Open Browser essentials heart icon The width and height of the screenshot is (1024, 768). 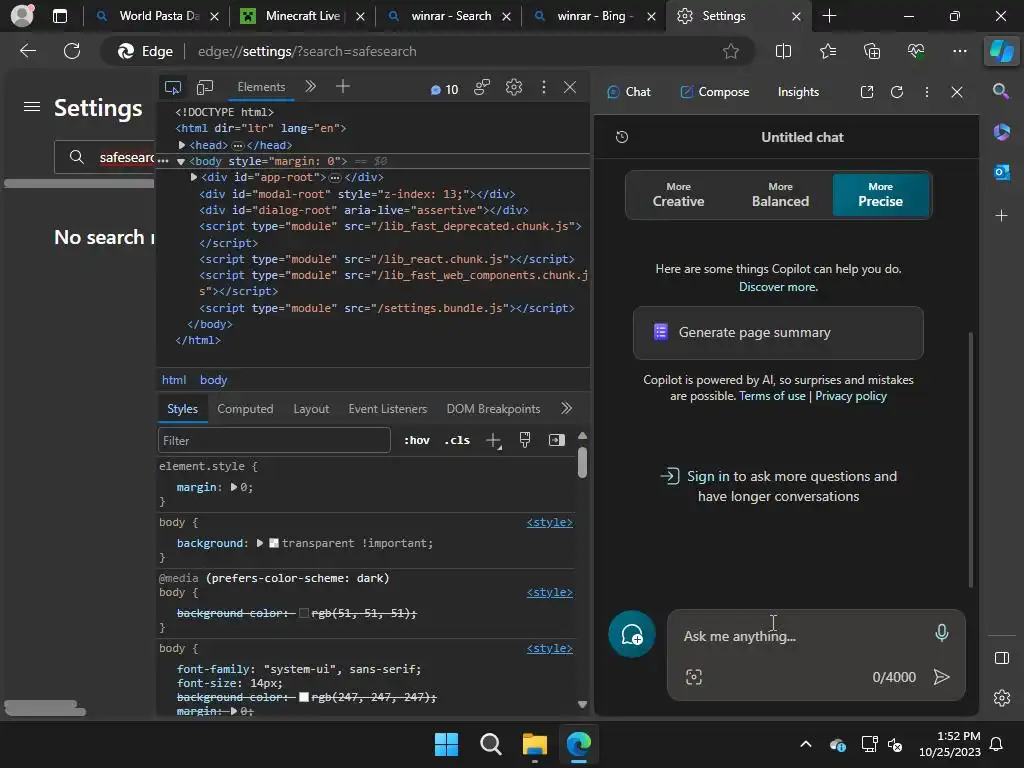916,51
